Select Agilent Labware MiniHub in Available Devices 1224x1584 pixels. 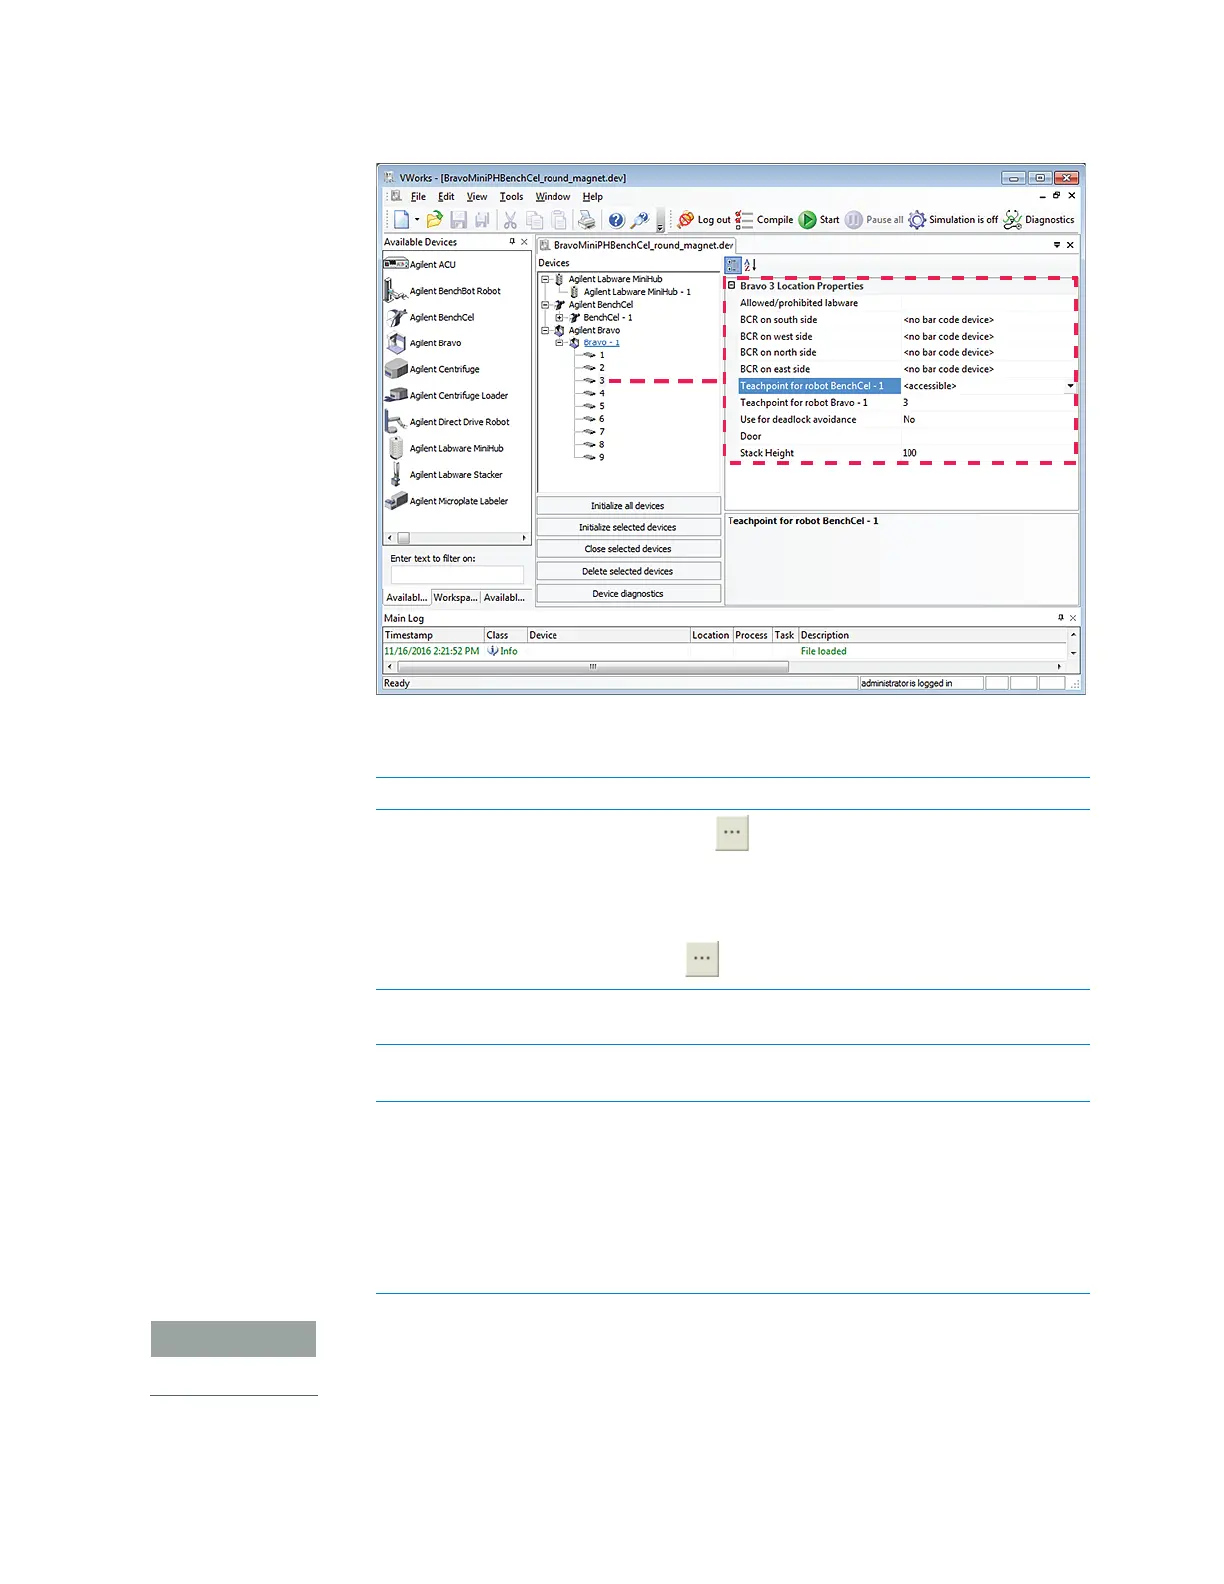click(444, 448)
